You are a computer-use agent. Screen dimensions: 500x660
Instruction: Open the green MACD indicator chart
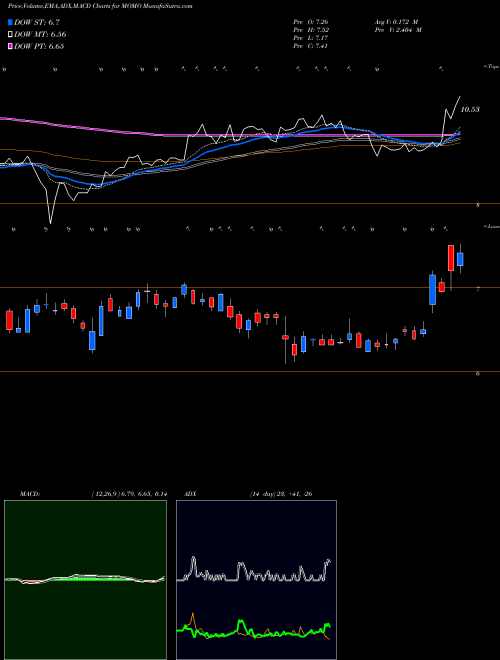85,580
